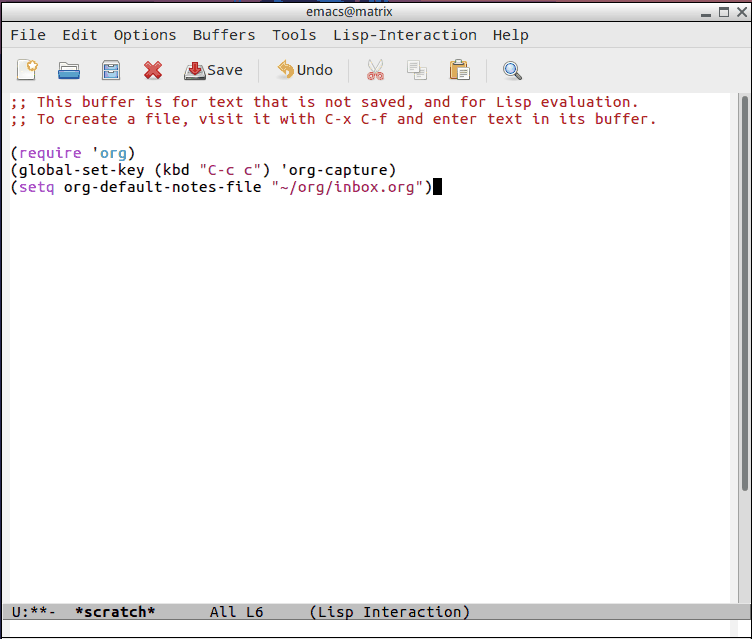
Task: Open the Edit menu
Action: pos(80,35)
